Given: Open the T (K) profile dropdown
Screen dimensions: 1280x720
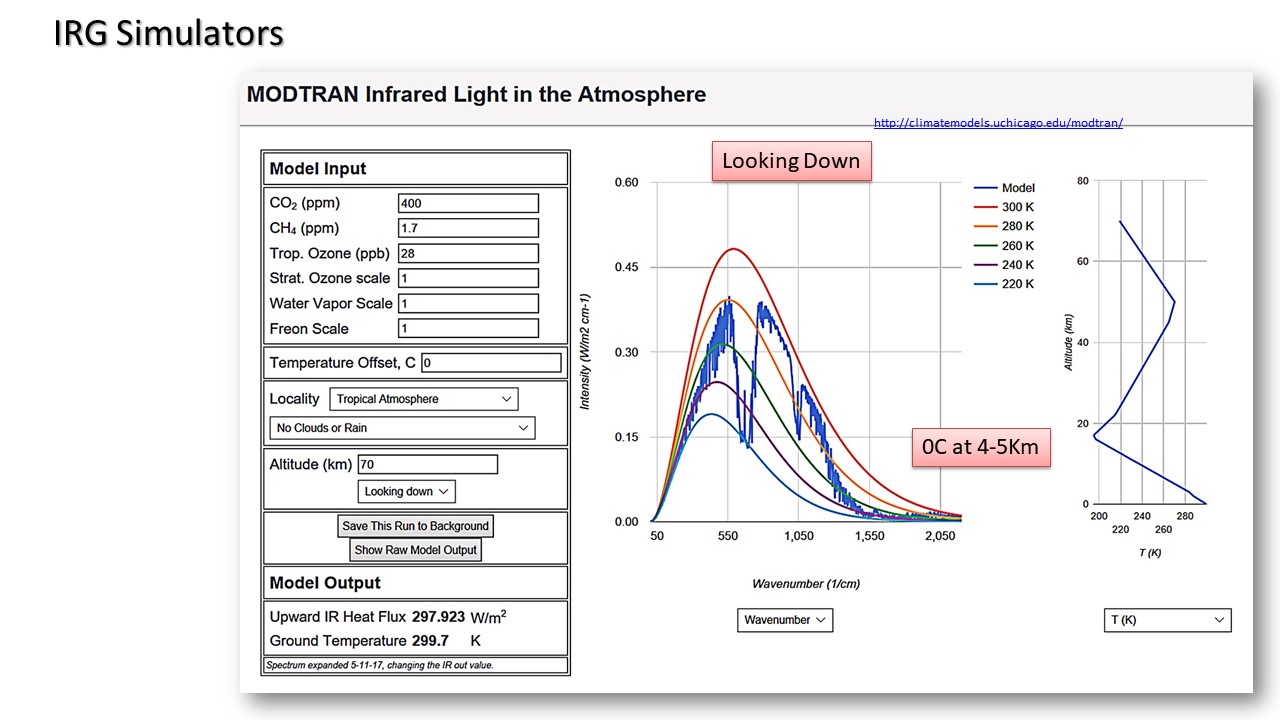Looking at the screenshot, I should point(1167,620).
